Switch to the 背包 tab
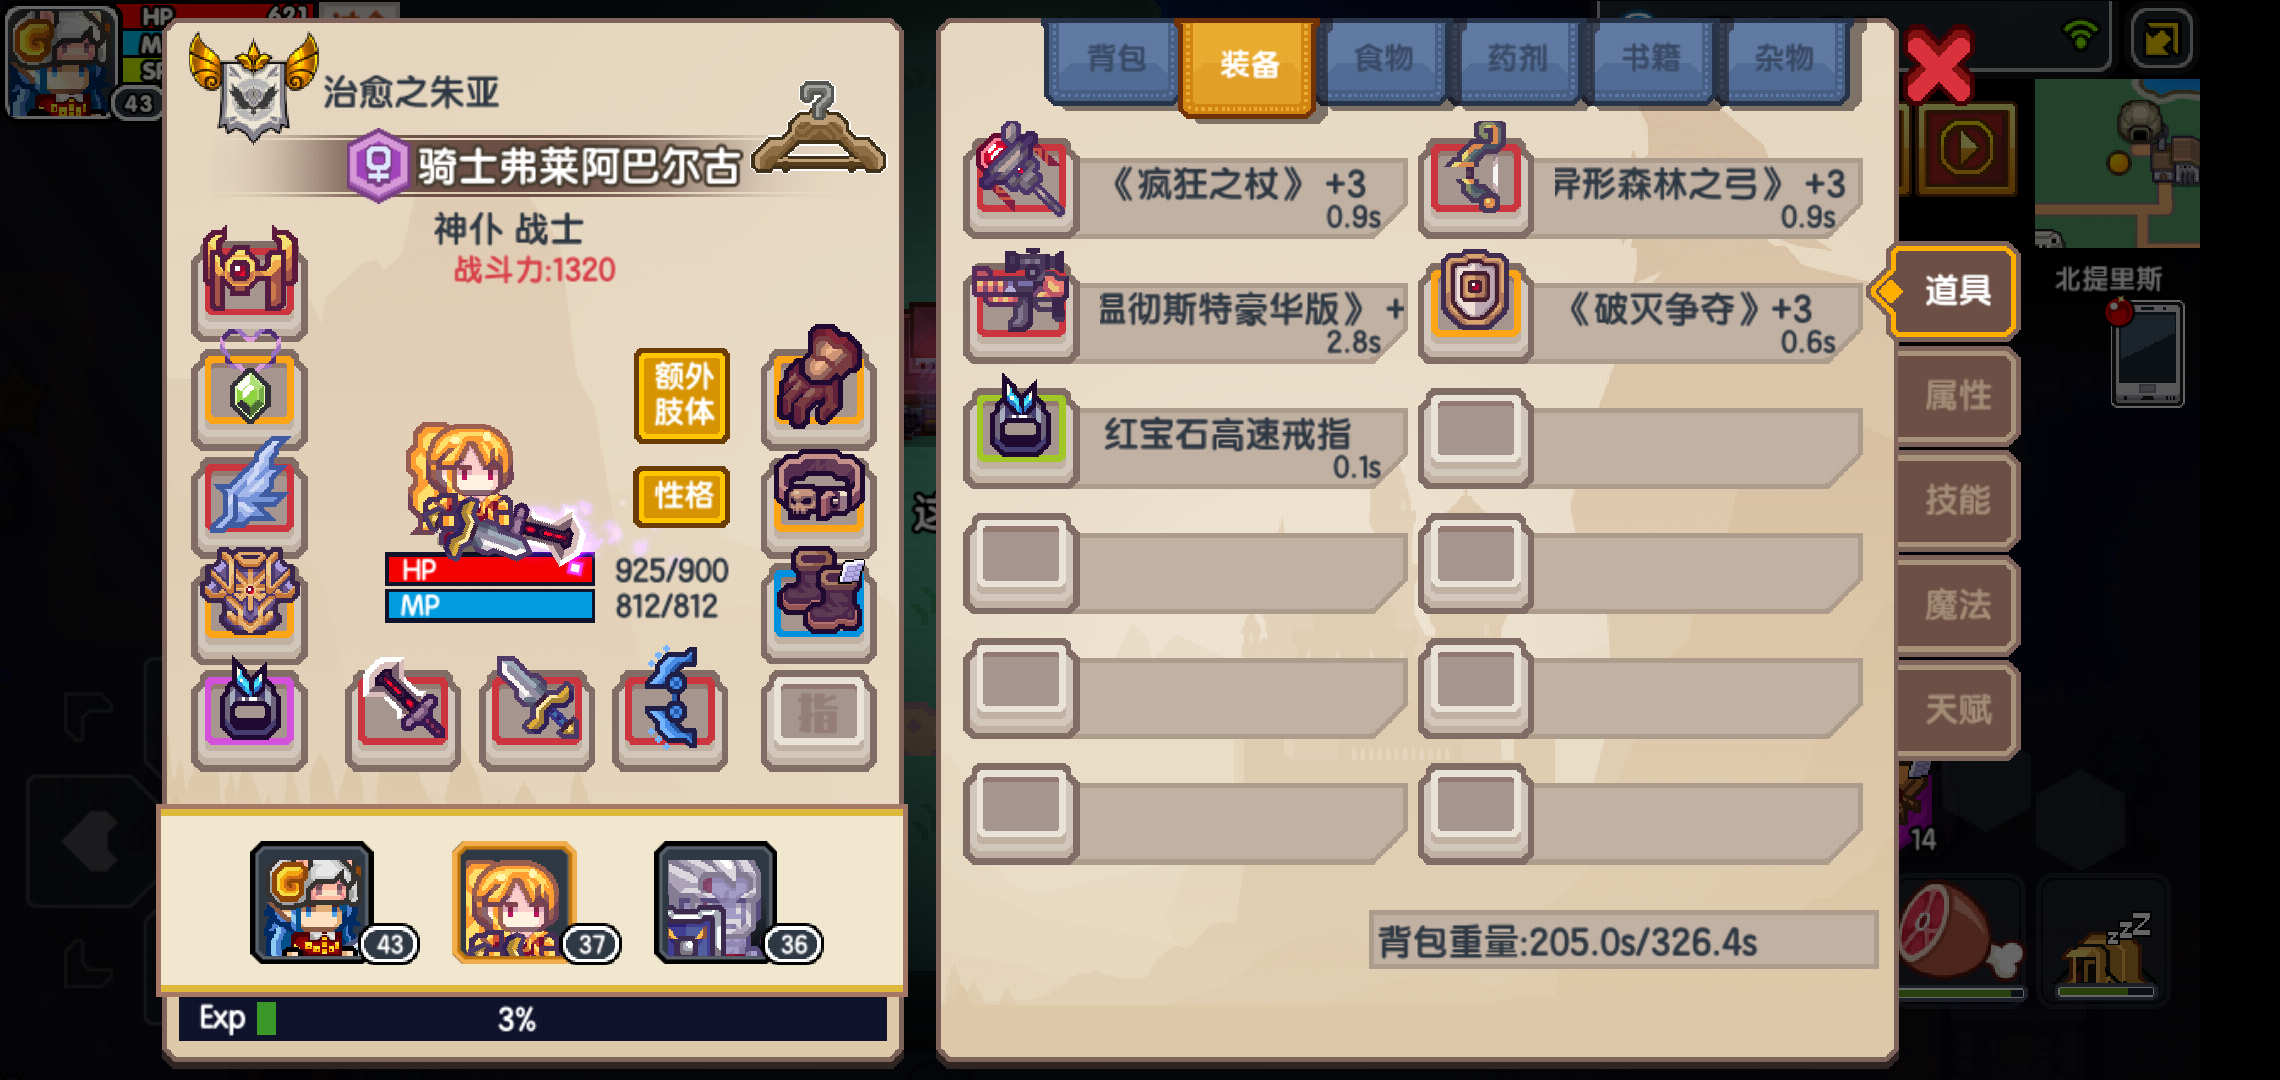Viewport: 2280px width, 1080px height. (x=1114, y=60)
